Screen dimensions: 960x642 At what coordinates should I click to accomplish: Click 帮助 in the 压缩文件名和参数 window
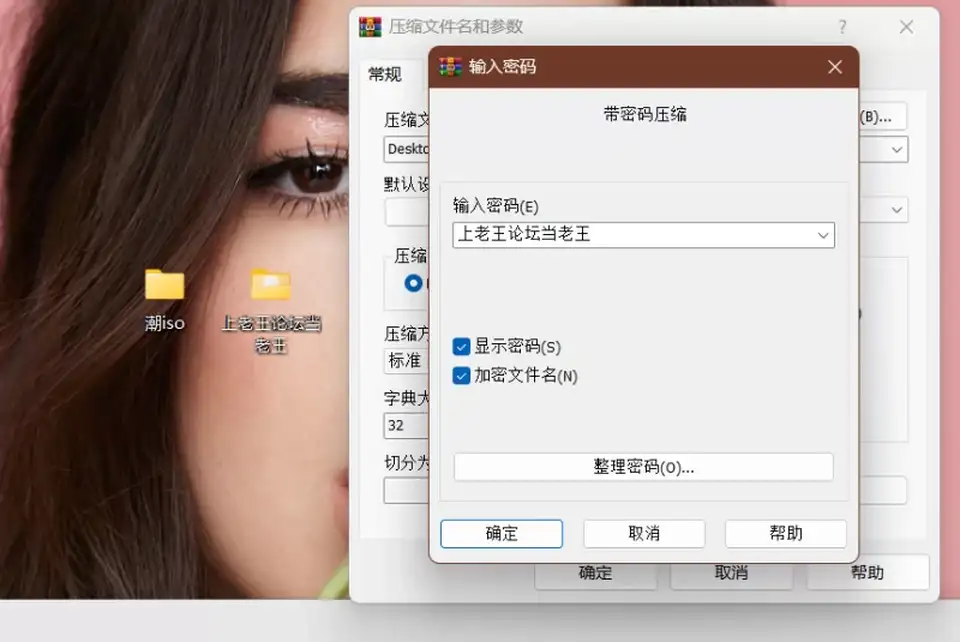[868, 573]
